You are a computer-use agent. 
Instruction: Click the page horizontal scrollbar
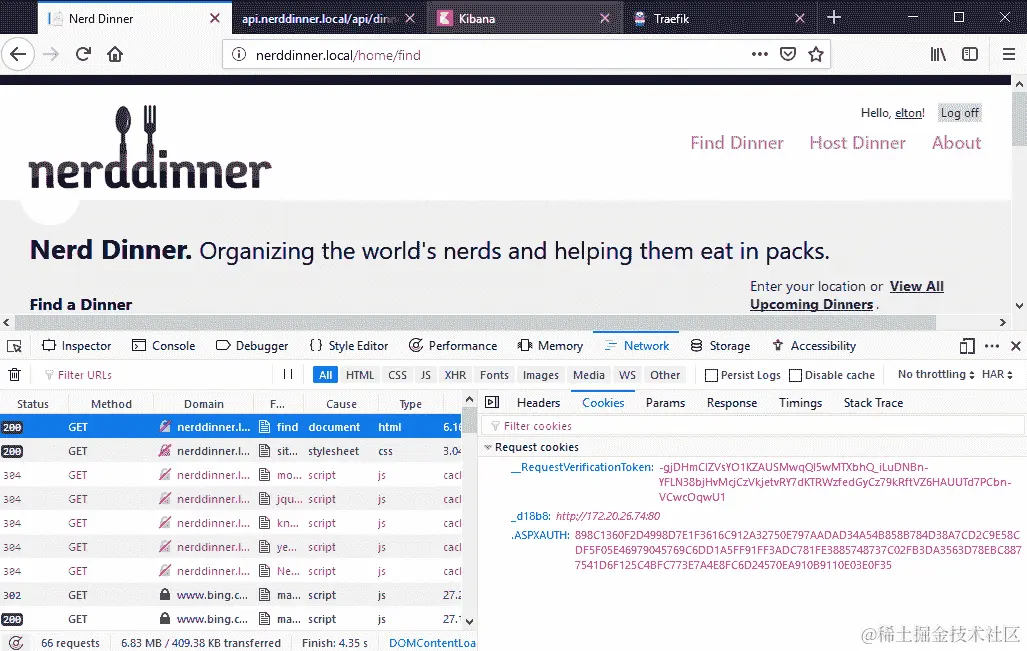point(476,322)
